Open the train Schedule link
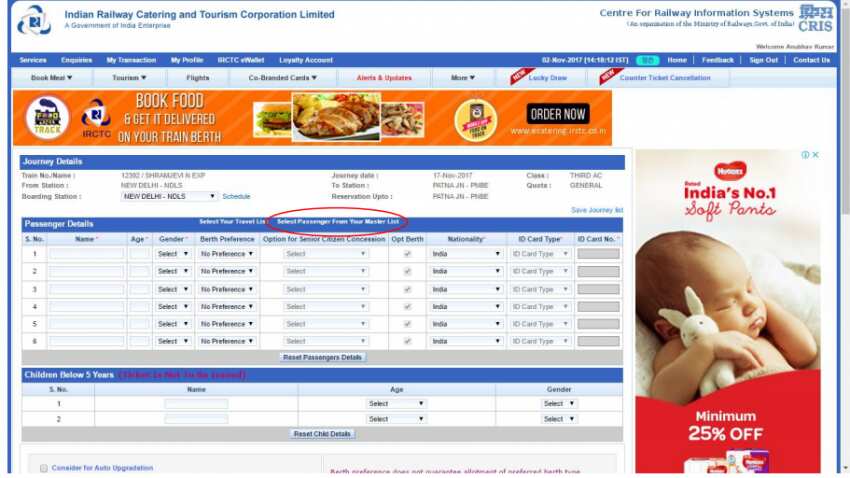The height and width of the screenshot is (478, 850). [236, 196]
